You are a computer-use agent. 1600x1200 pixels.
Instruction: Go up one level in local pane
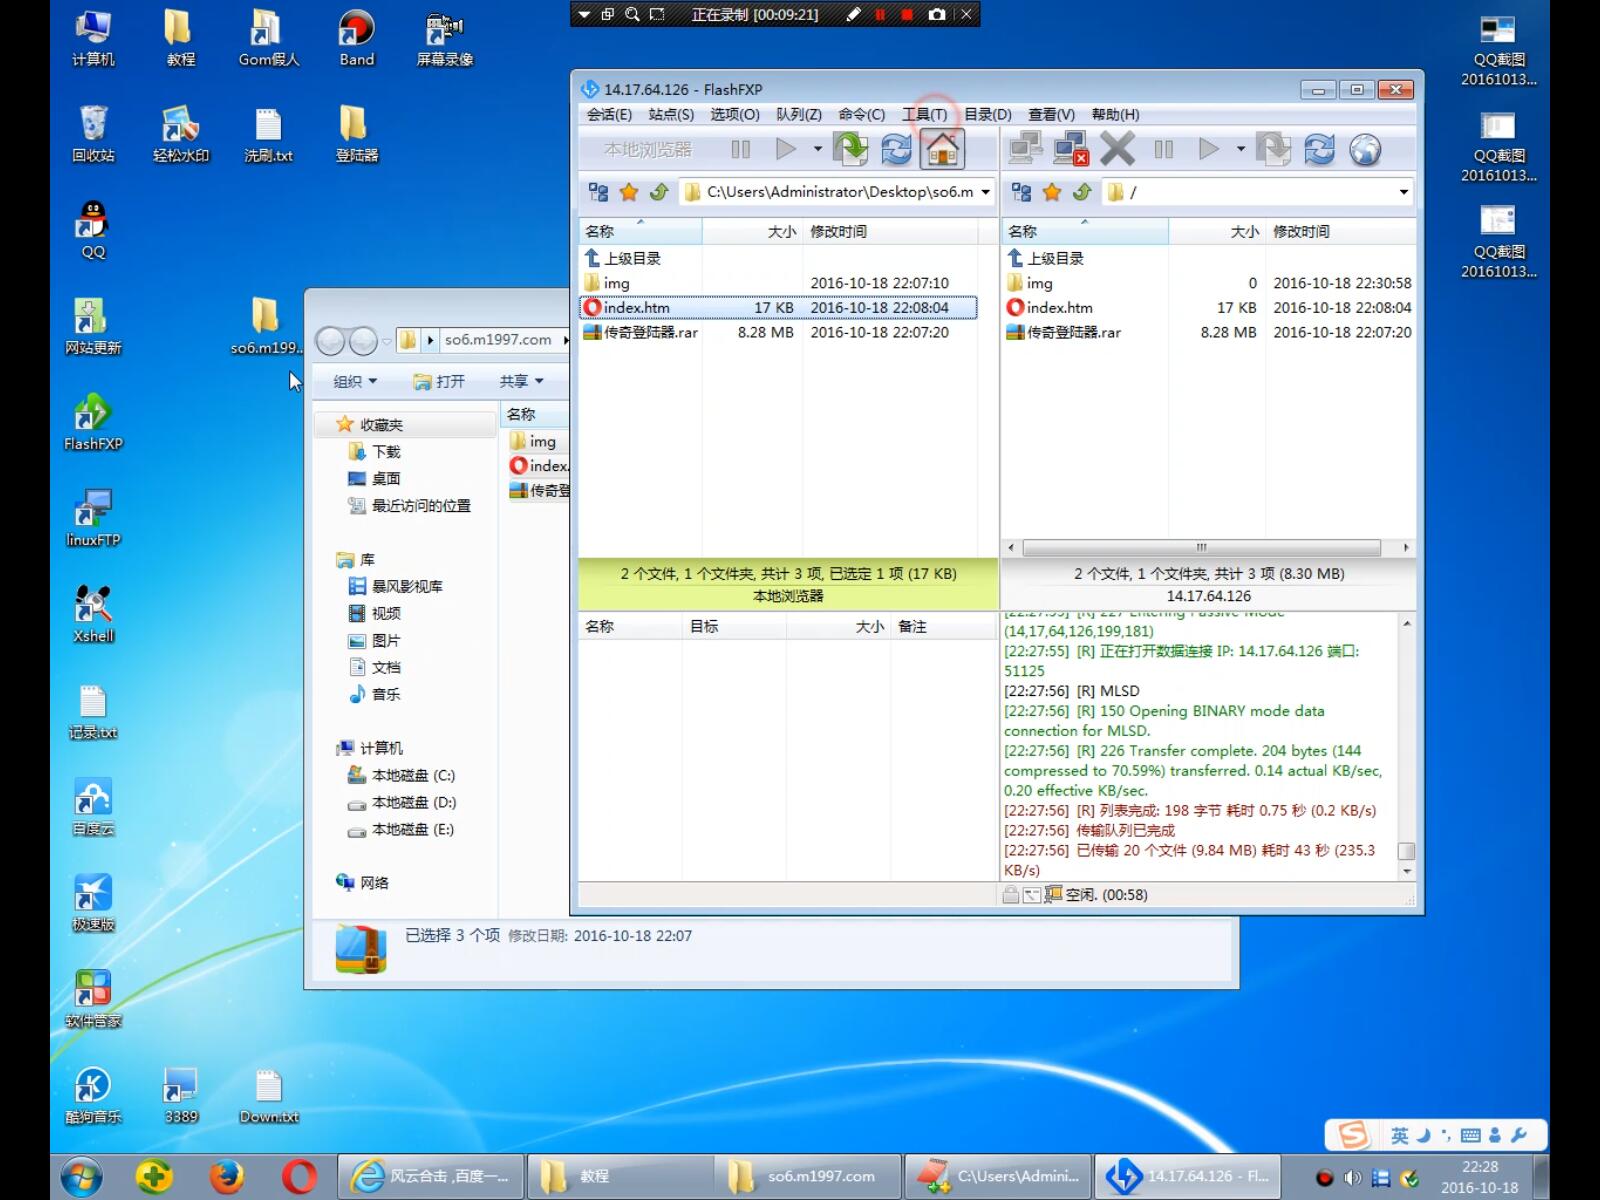(x=658, y=191)
